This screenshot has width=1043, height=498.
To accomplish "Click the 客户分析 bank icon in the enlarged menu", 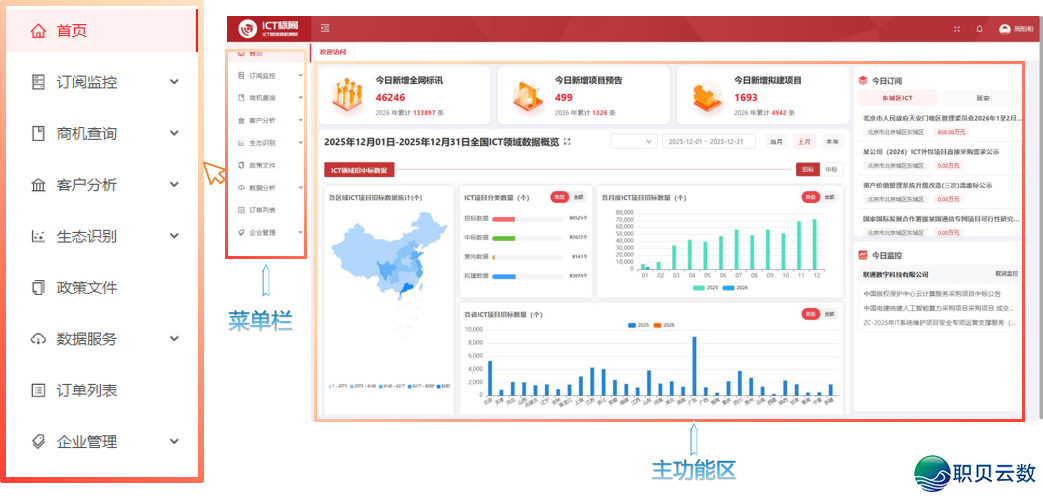I will pos(39,185).
